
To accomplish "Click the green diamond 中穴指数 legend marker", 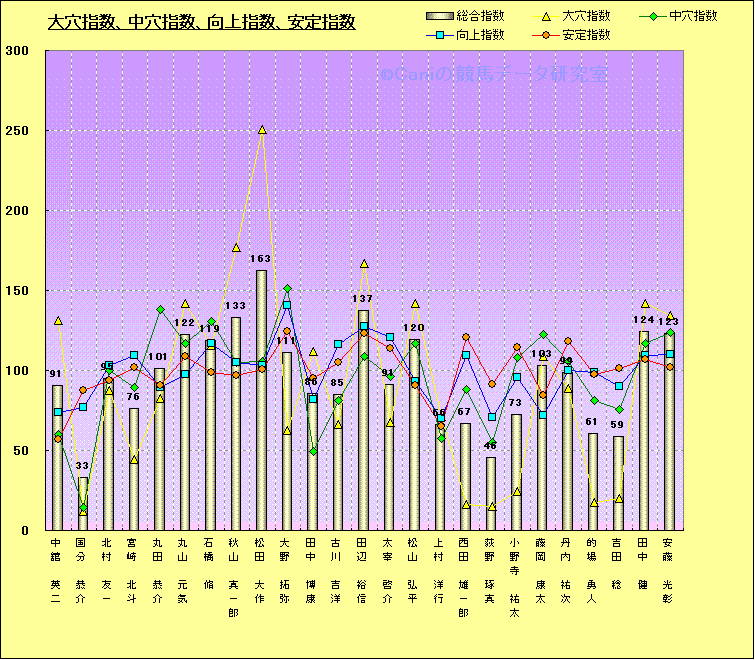I will pyautogui.click(x=651, y=16).
